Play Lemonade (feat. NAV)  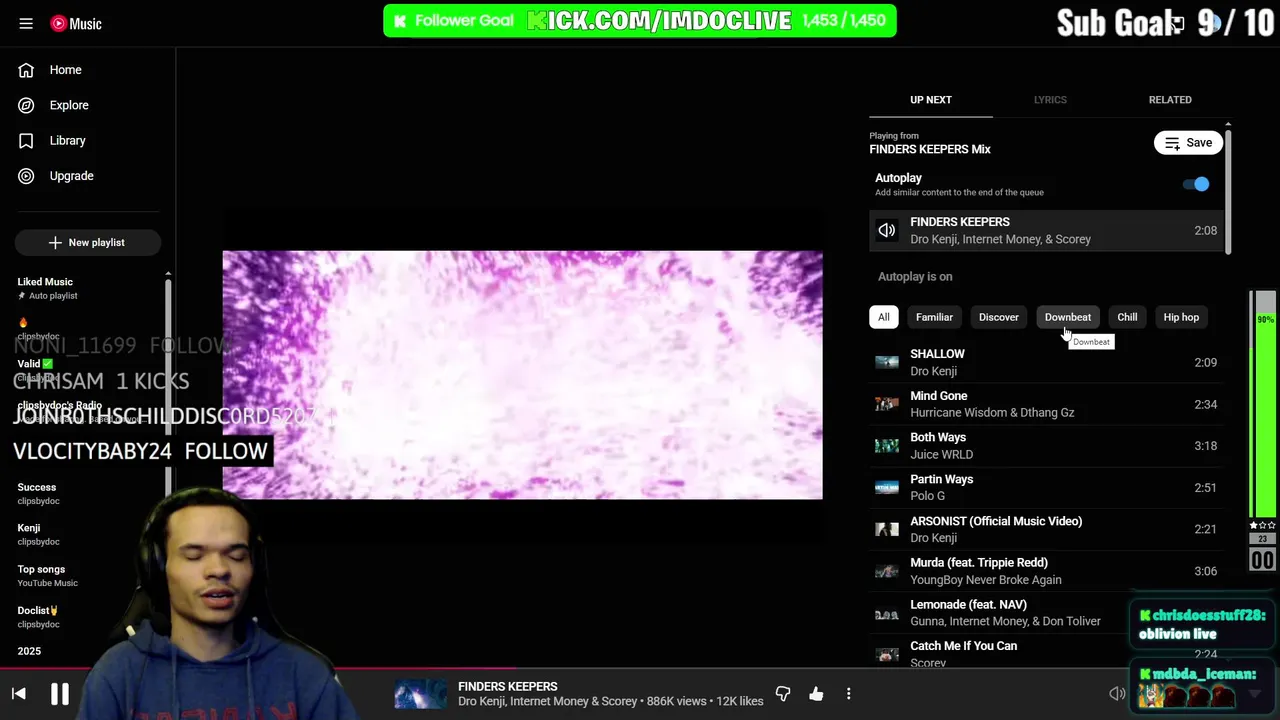click(1047, 613)
